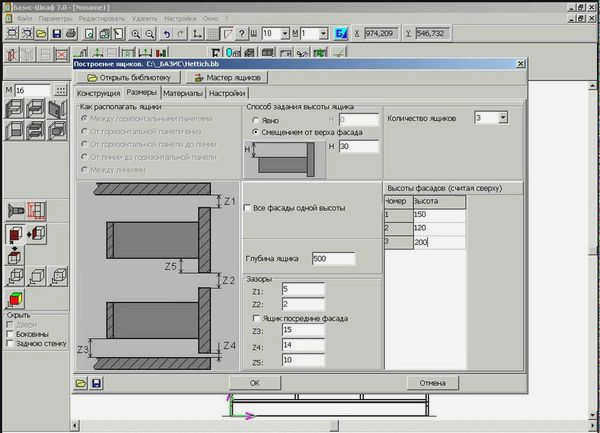The height and width of the screenshot is (433, 600).
Task: Select Смещением от верха фасада radio button
Action: 255,132
